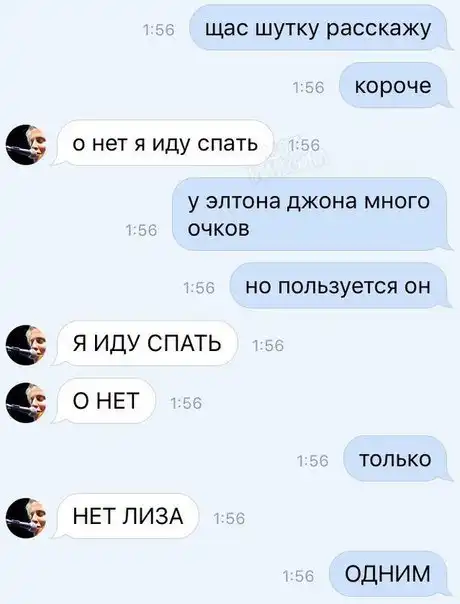Select the 'Я ИДУ СПАТЬ' message bubble
This screenshot has height=604, width=460.
[x=144, y=343]
